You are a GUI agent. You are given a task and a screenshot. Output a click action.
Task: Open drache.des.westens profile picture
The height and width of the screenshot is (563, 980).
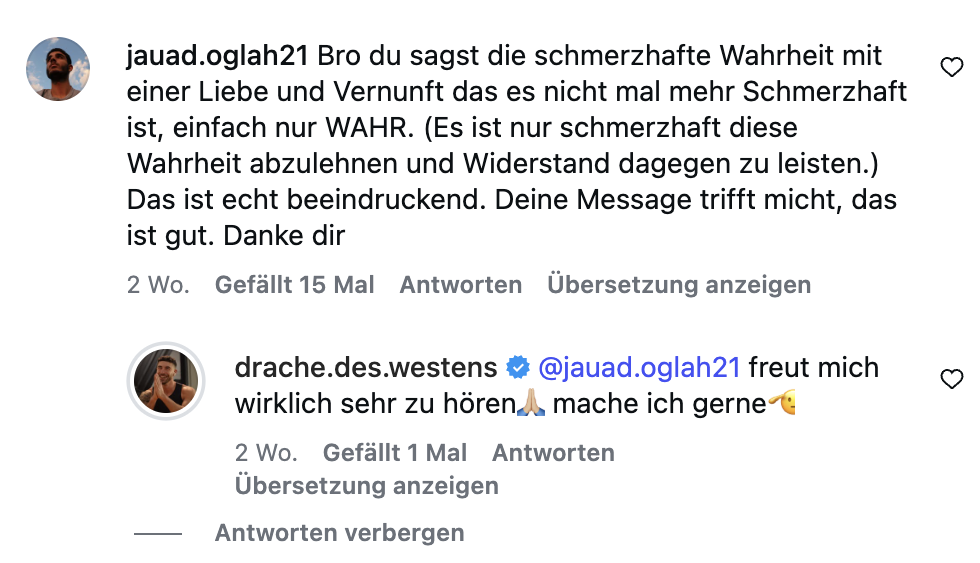pos(167,381)
